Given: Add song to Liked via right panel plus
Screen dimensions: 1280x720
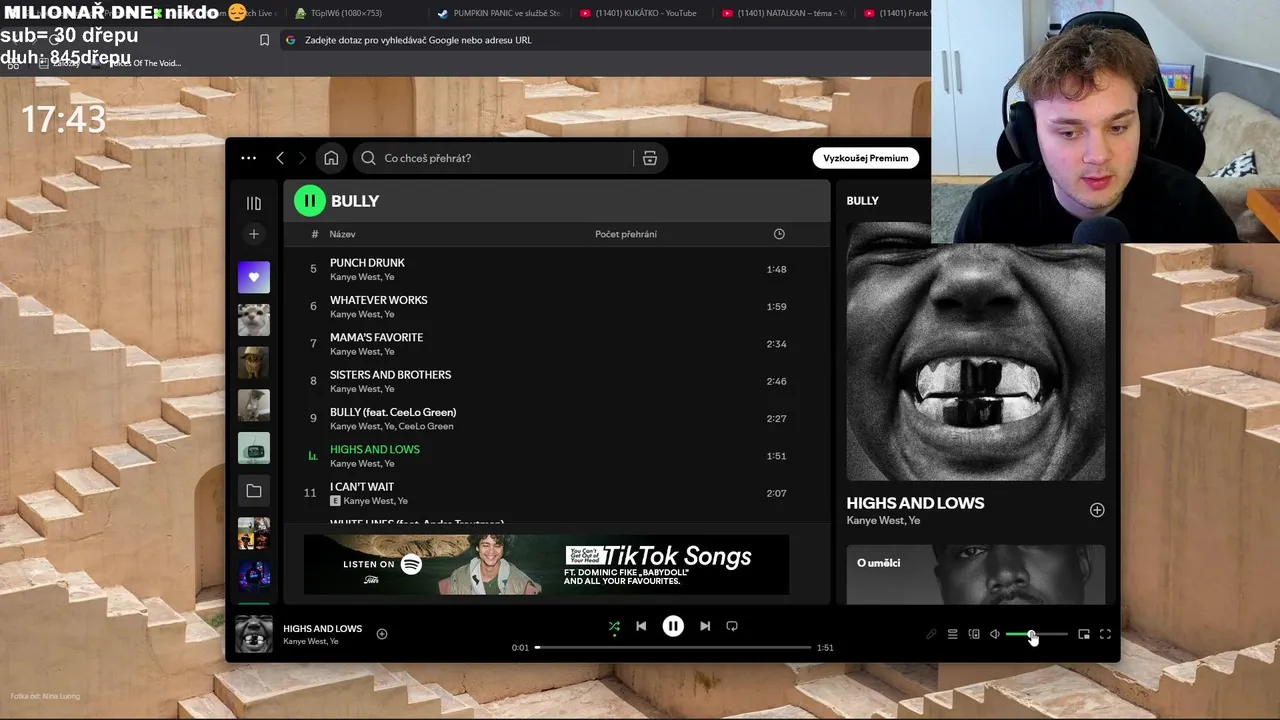Looking at the screenshot, I should (x=1097, y=510).
